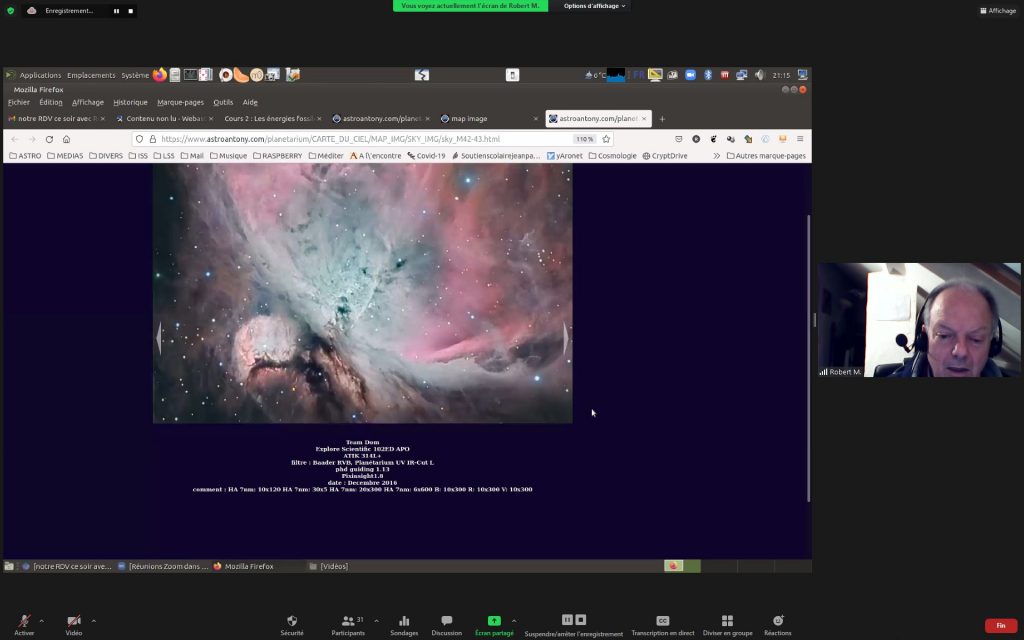This screenshot has height=640, width=1024.
Task: Open the Participants panel
Action: [348, 624]
